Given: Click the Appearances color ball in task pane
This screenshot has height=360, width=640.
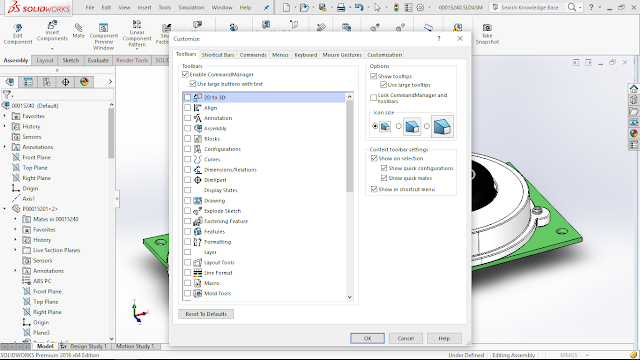Looking at the screenshot, I should tap(633, 133).
